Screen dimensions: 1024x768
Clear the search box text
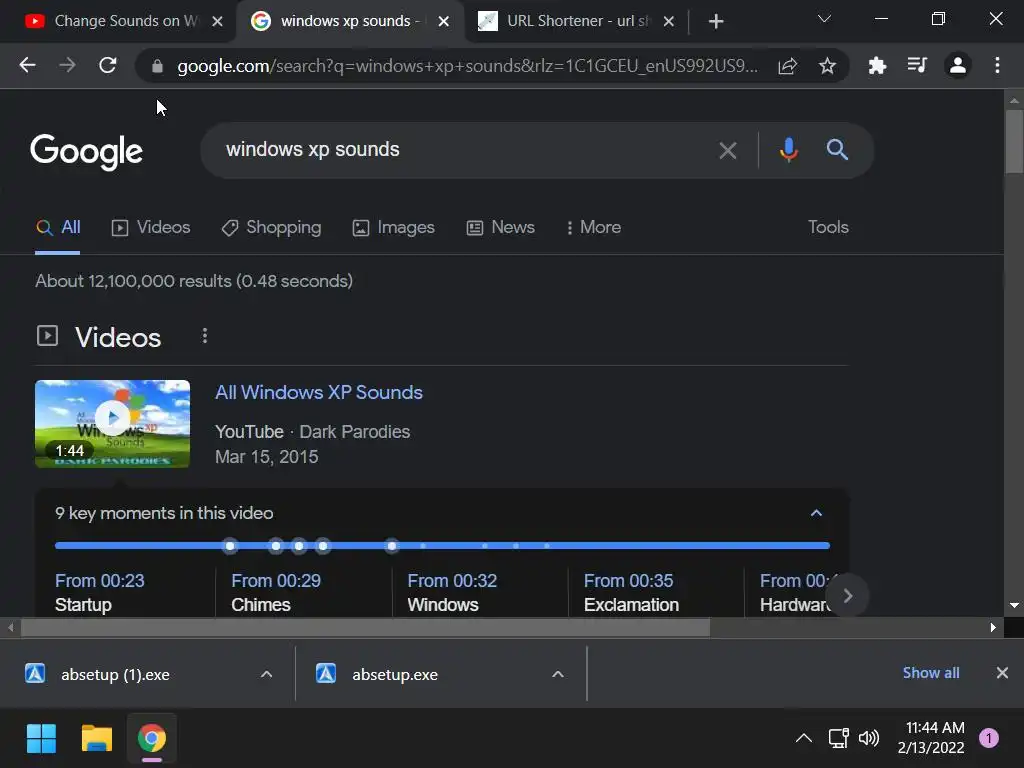tap(728, 150)
